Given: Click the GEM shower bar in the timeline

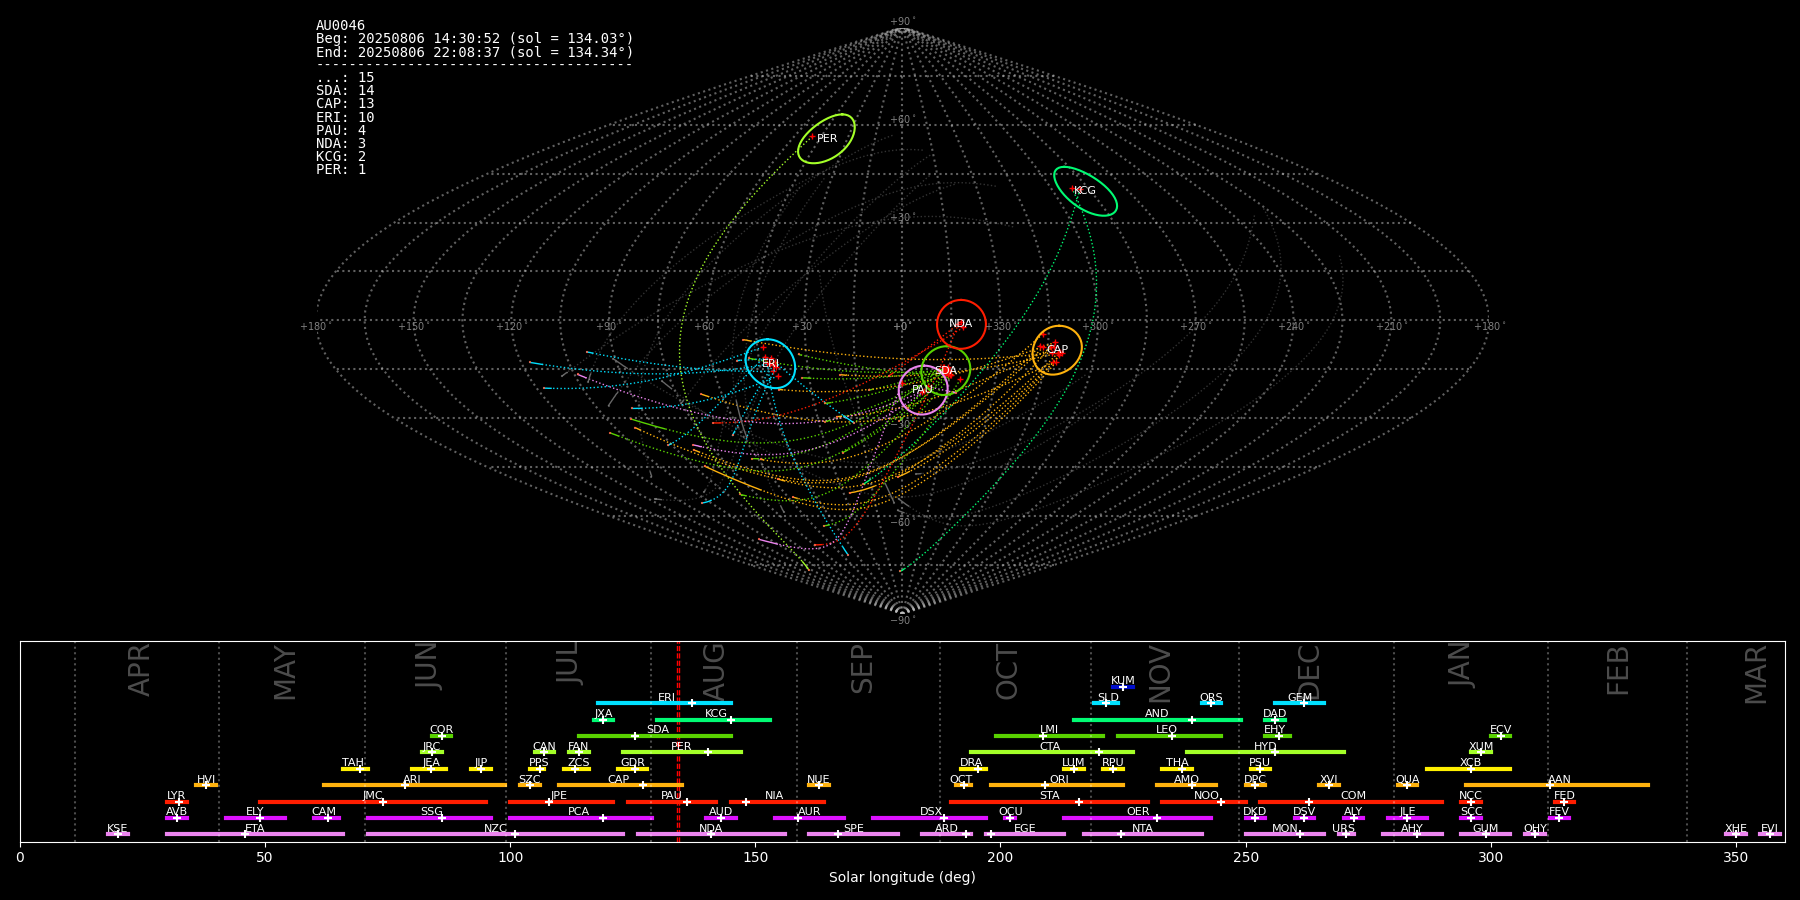Looking at the screenshot, I should (x=1299, y=703).
